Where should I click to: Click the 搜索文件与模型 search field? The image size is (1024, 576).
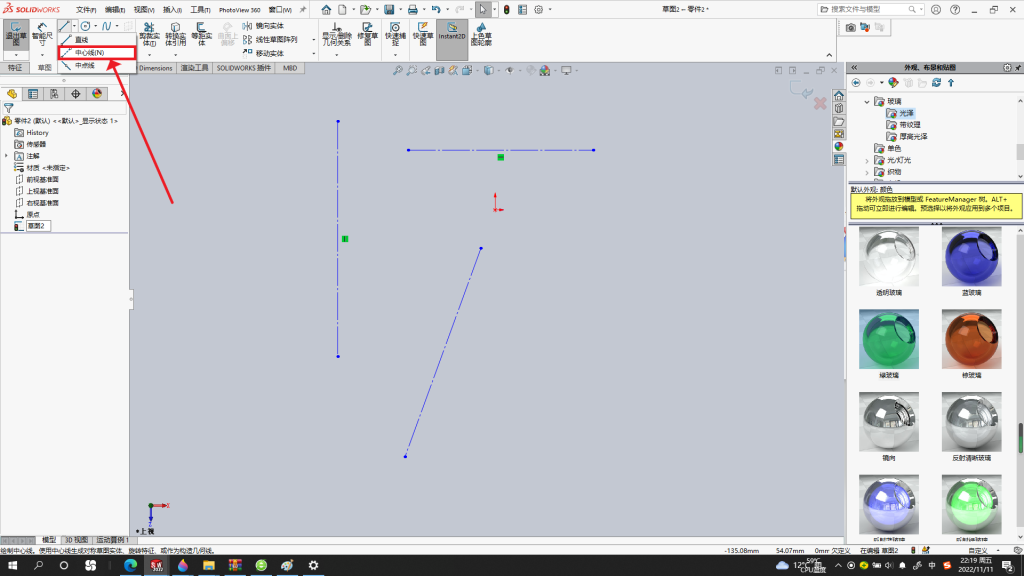[x=870, y=10]
